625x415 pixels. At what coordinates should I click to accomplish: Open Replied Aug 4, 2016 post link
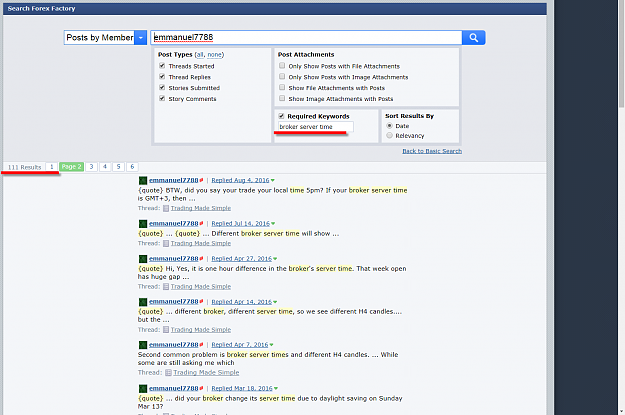(x=240, y=180)
